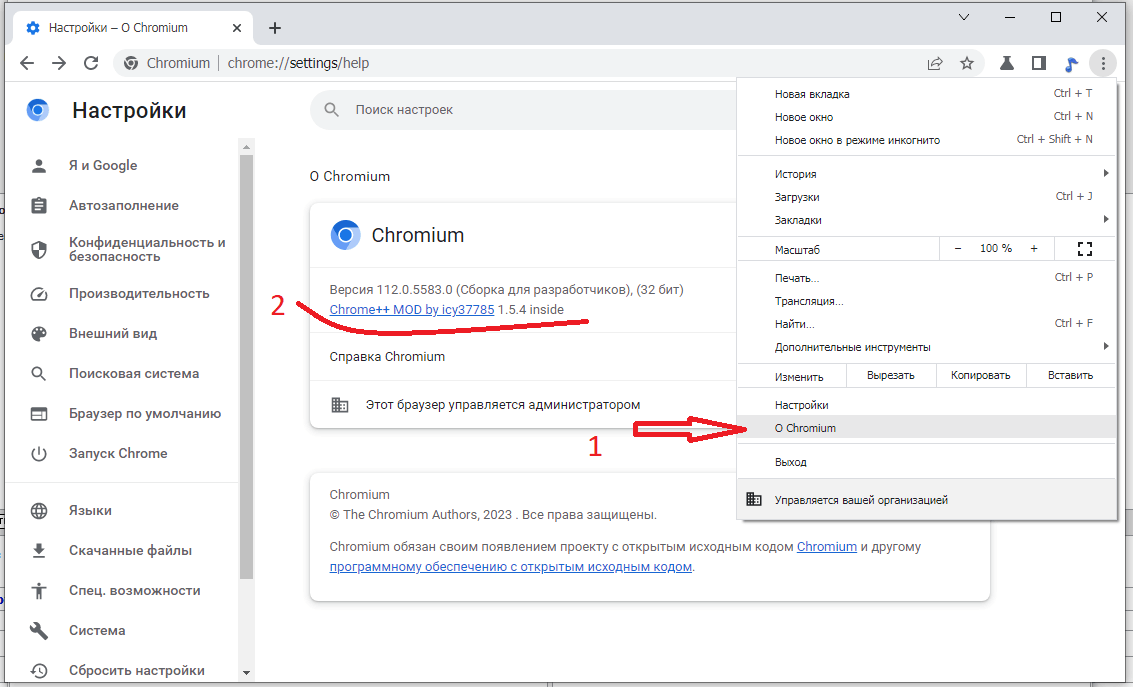The width and height of the screenshot is (1133, 687).
Task: Click the magnifier icon for Поисковая система
Action: click(39, 373)
